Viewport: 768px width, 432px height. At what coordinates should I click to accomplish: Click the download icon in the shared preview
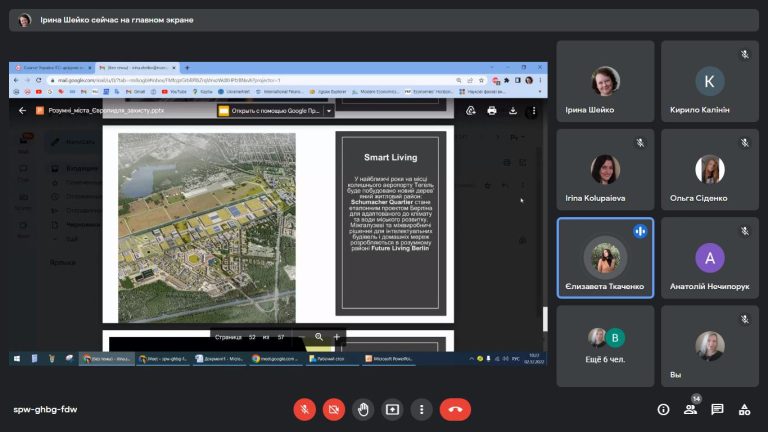click(x=513, y=111)
